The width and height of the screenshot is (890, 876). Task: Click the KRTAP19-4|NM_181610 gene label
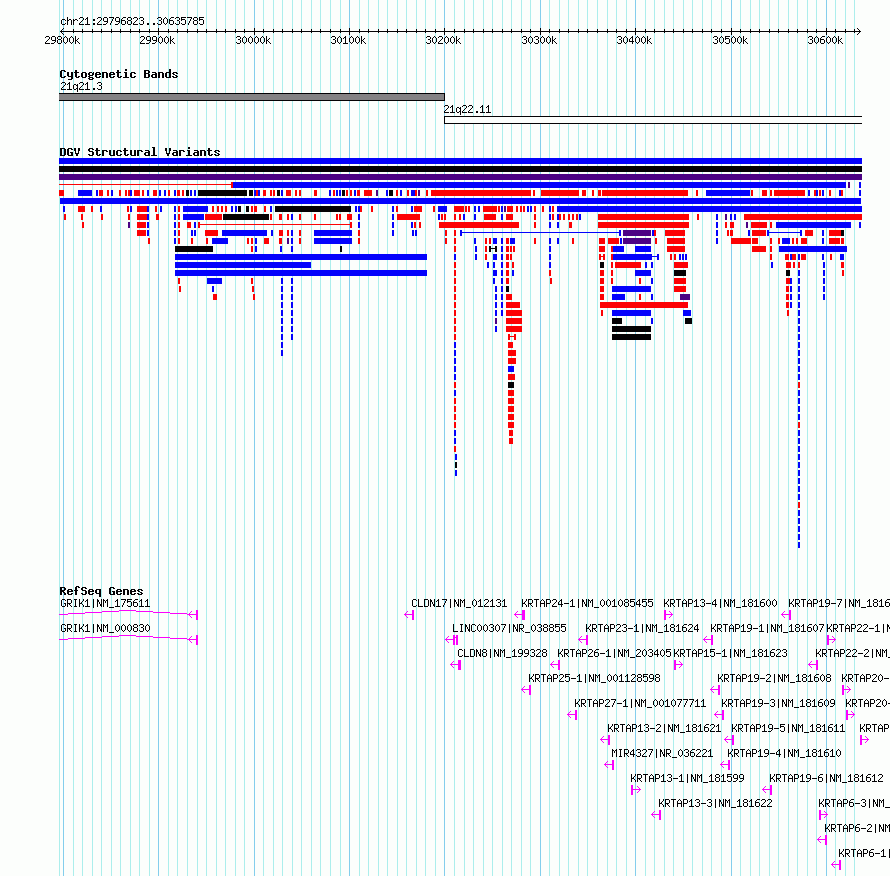pos(784,753)
